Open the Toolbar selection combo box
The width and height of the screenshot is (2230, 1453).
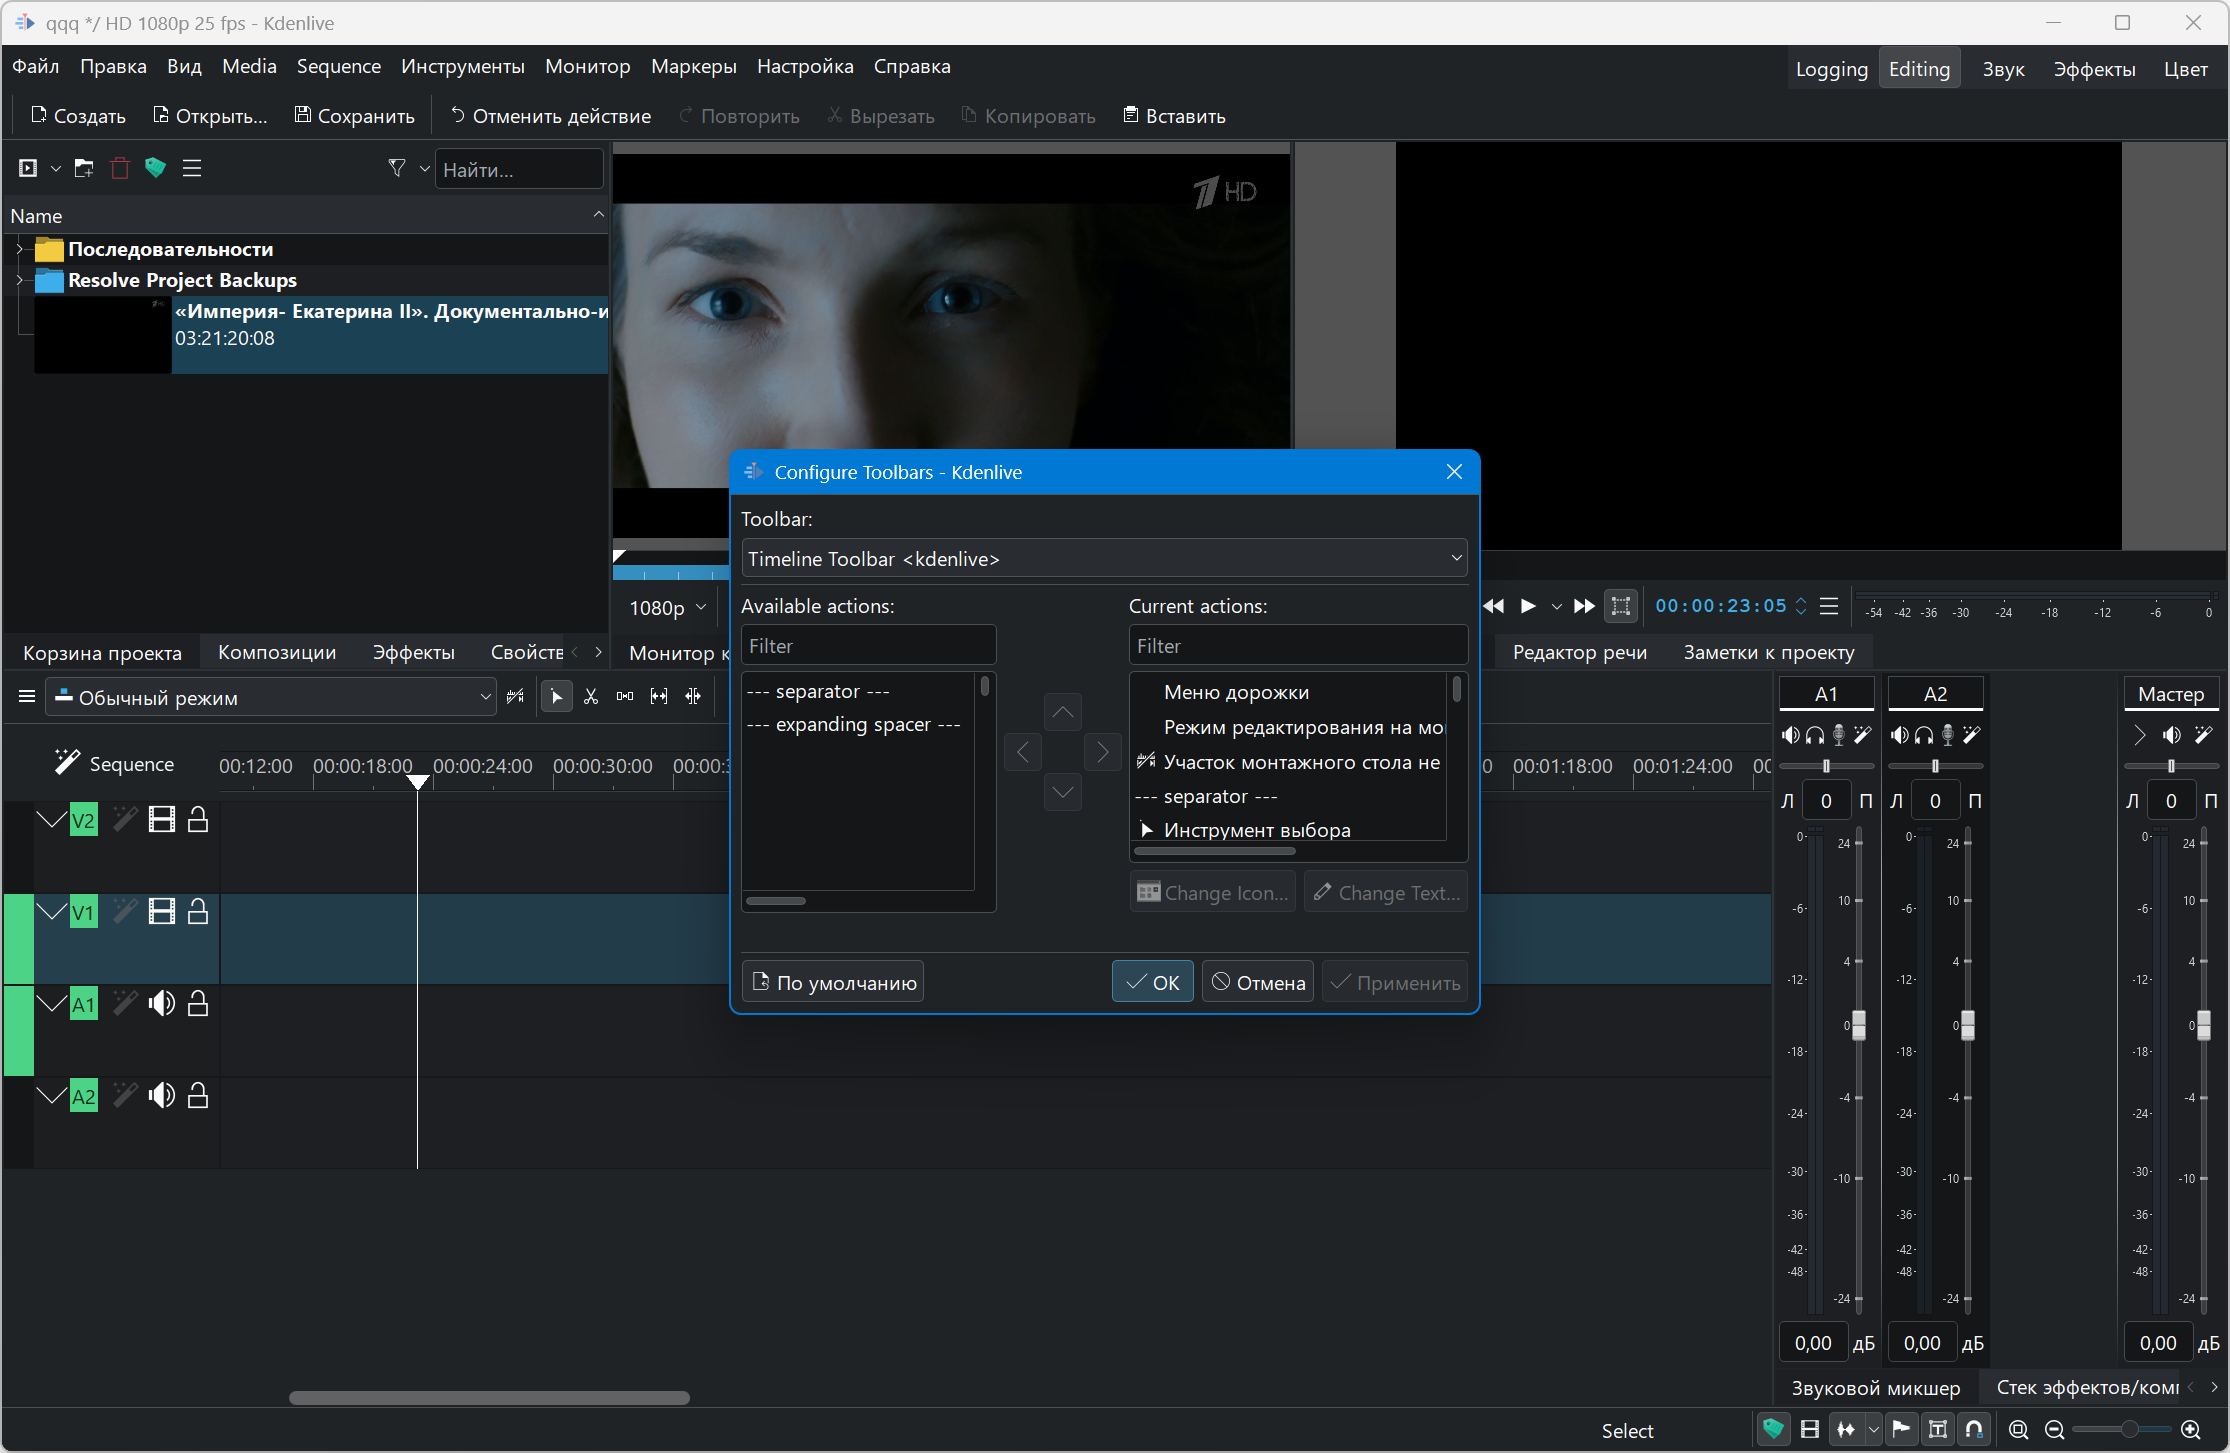(1104, 559)
